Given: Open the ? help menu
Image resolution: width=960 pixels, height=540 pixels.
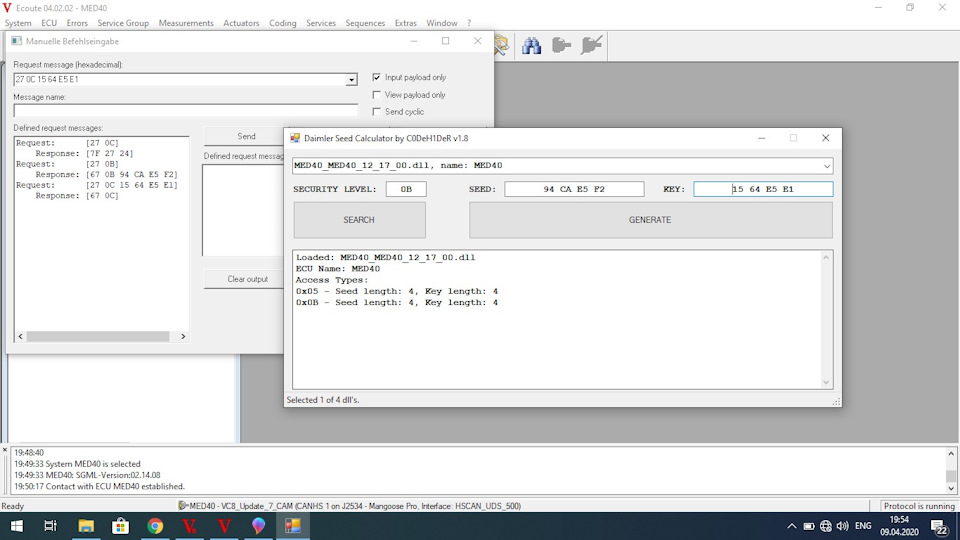Looking at the screenshot, I should 469,23.
